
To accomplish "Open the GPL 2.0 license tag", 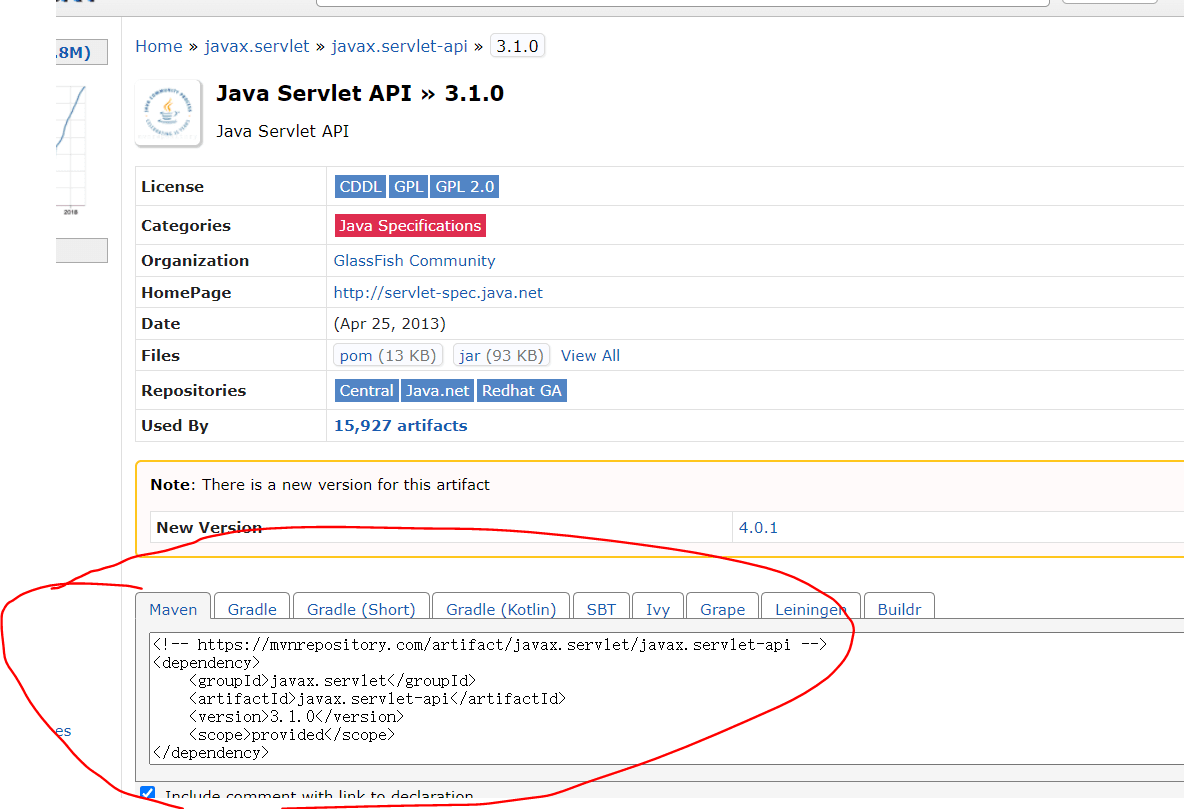I will 464,187.
